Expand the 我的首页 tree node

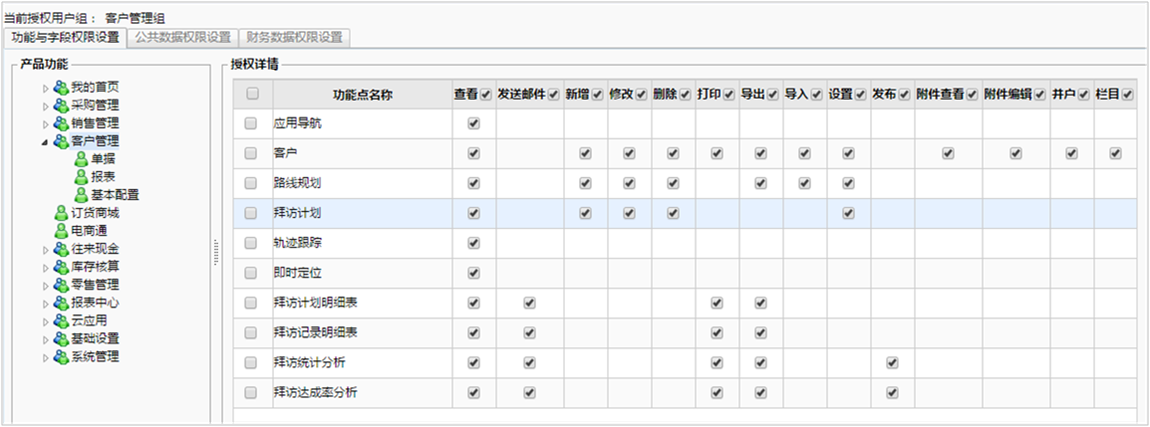click(45, 88)
